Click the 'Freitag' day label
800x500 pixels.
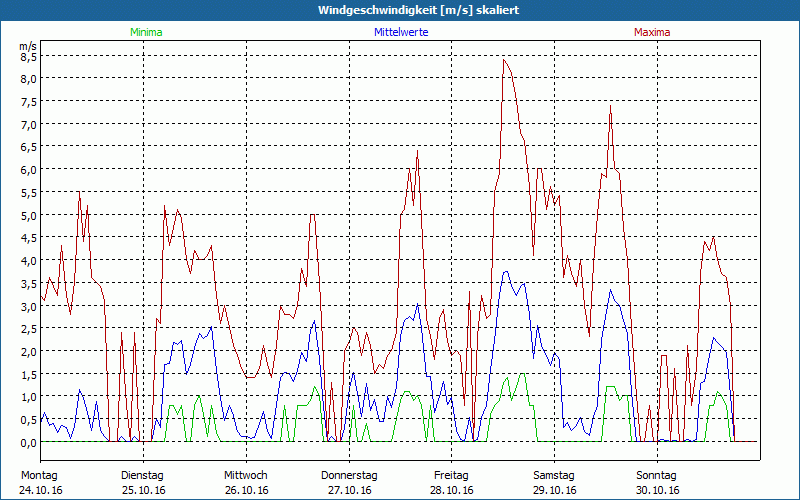(x=451, y=476)
